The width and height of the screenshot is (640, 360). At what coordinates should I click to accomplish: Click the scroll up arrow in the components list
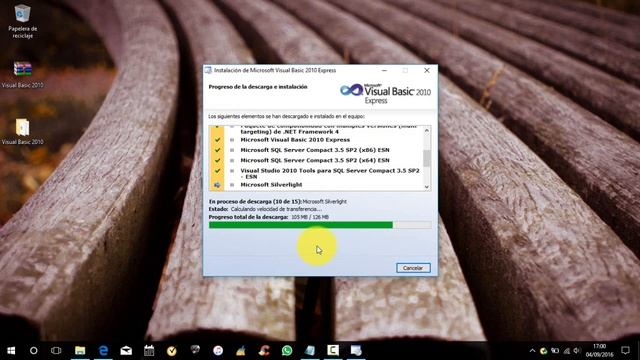point(427,131)
